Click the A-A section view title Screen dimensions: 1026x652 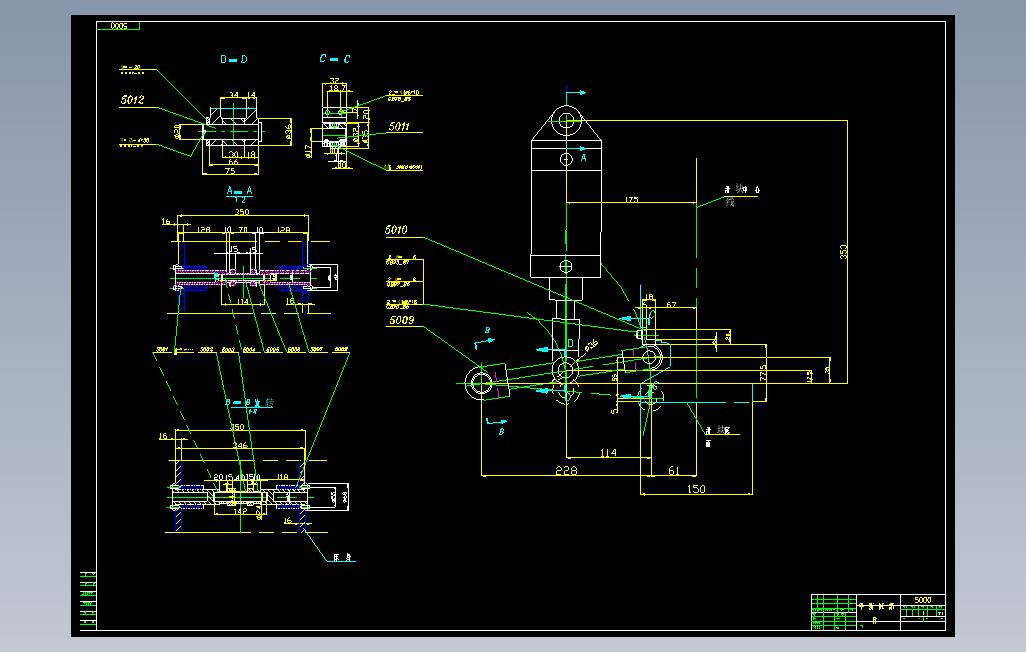pos(239,191)
